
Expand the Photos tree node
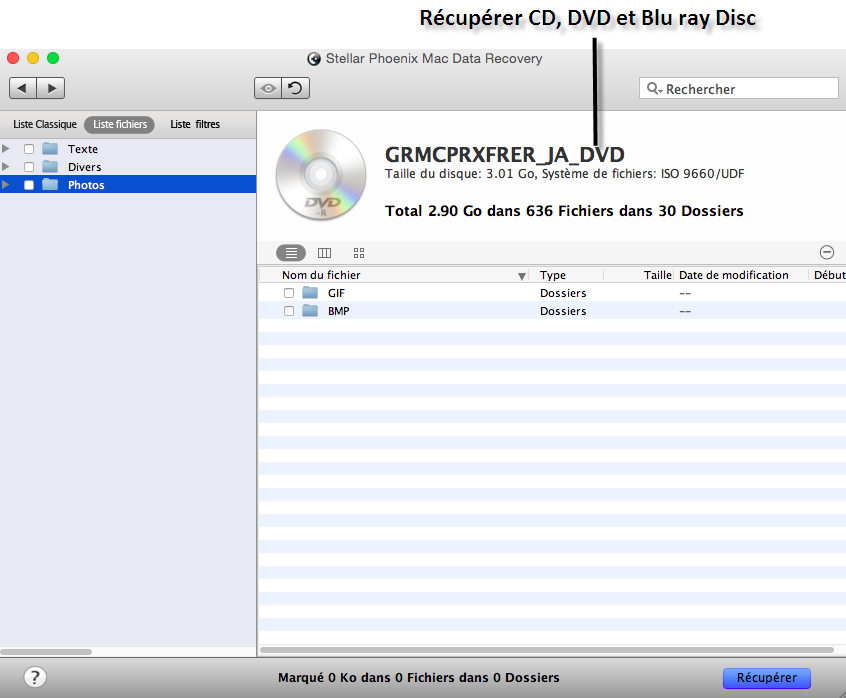[6, 184]
